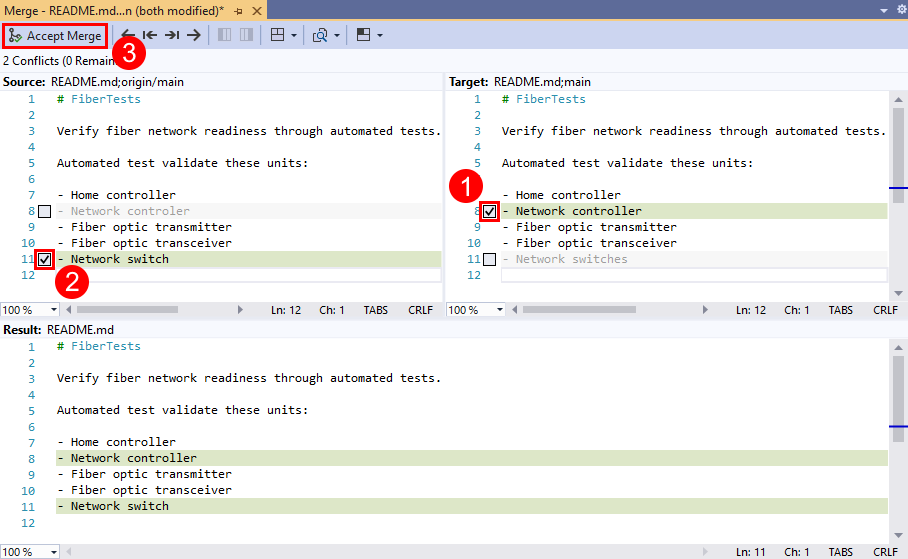Go to the next conflict arrow
Viewport: 908px width, 559px height.
[193, 35]
